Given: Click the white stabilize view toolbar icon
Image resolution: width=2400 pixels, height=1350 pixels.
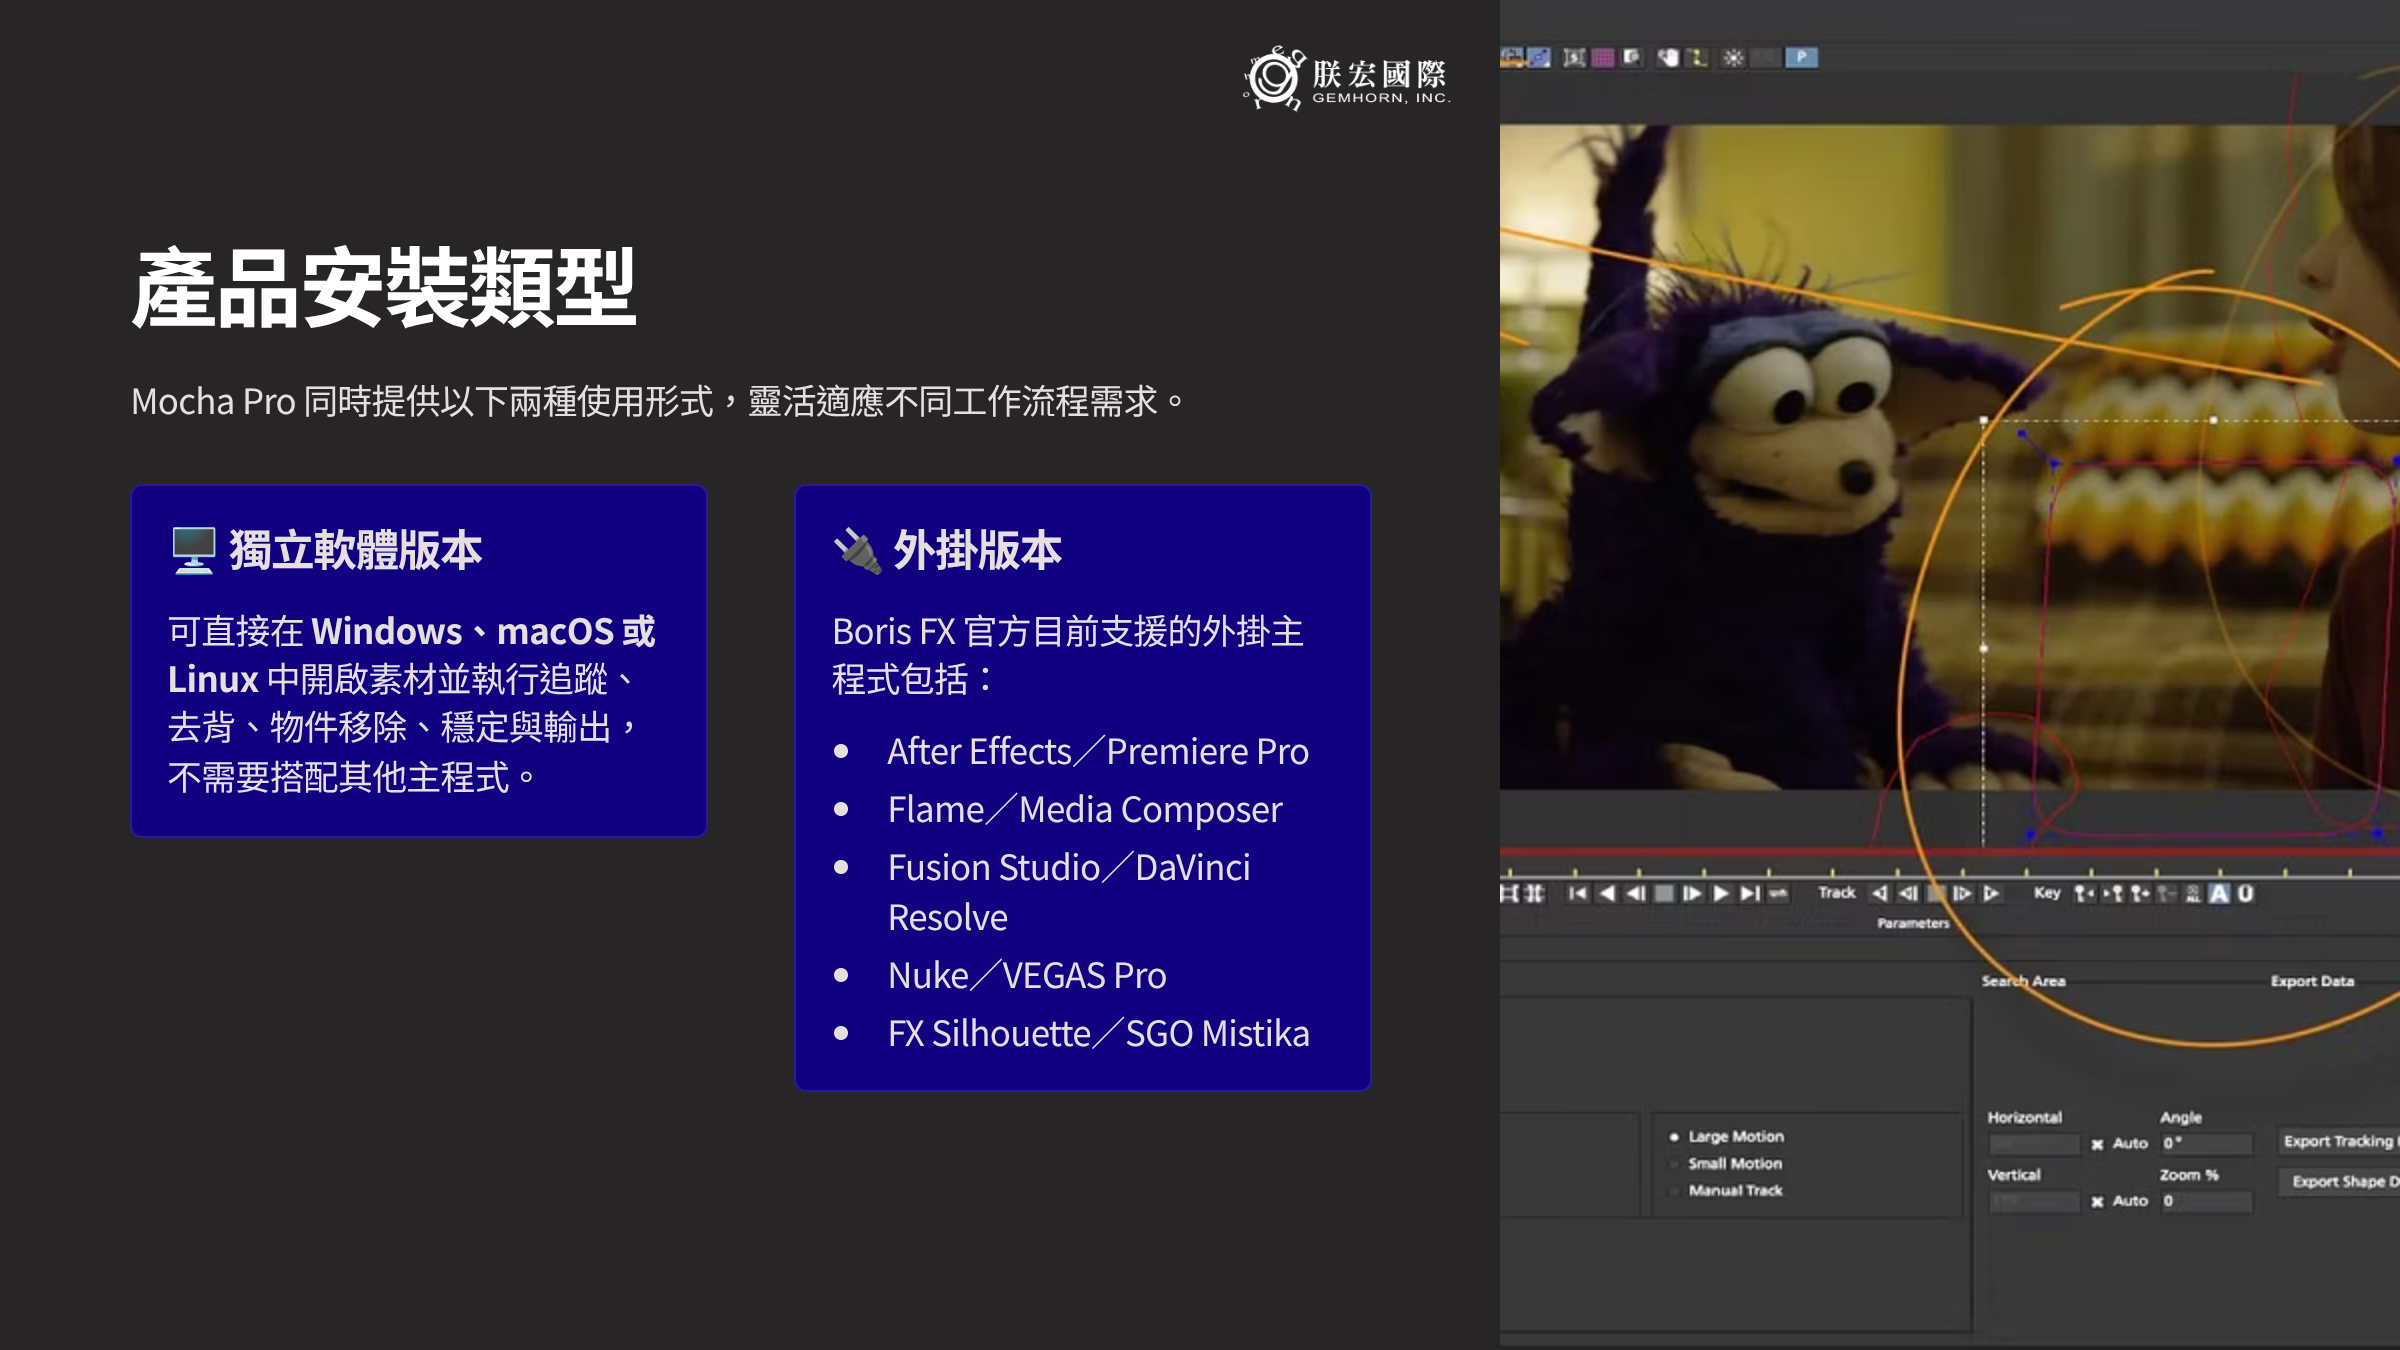Looking at the screenshot, I should [1631, 58].
